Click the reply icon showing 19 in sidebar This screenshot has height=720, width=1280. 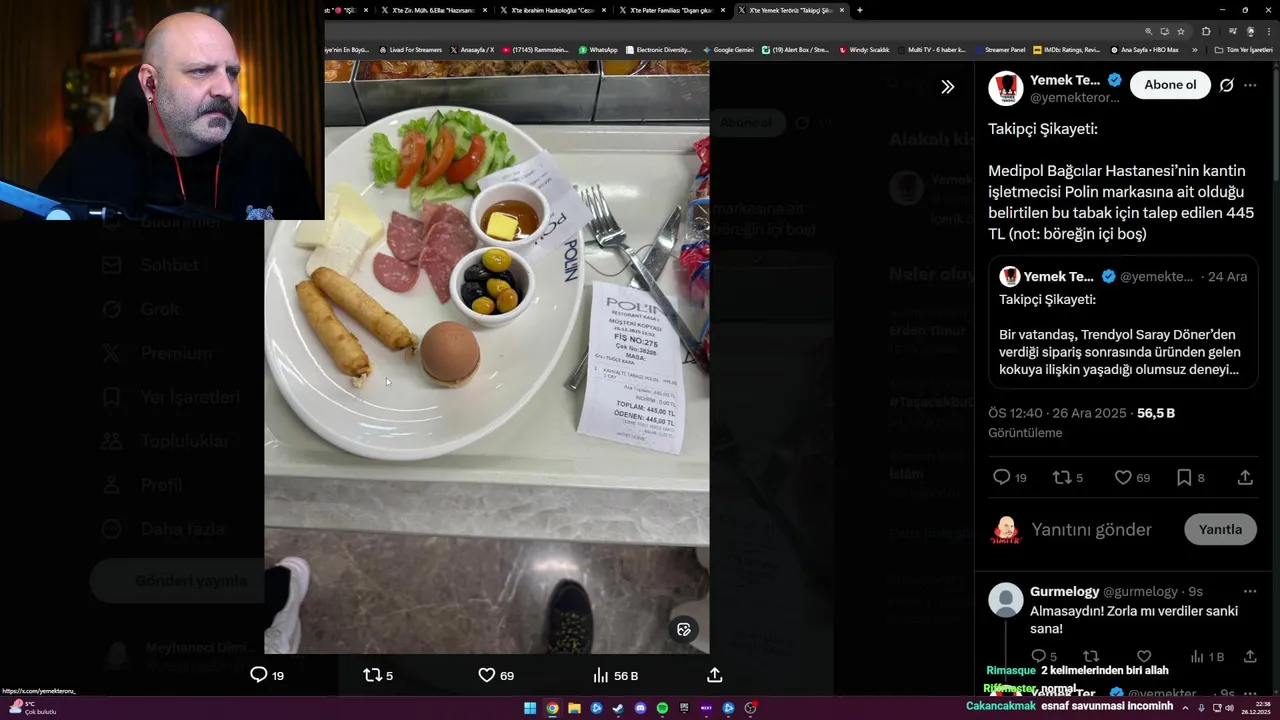coord(1002,478)
